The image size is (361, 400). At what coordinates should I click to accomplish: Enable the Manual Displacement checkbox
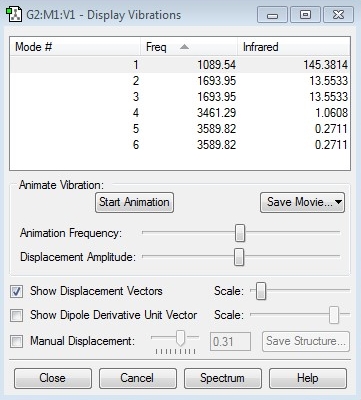[17, 341]
